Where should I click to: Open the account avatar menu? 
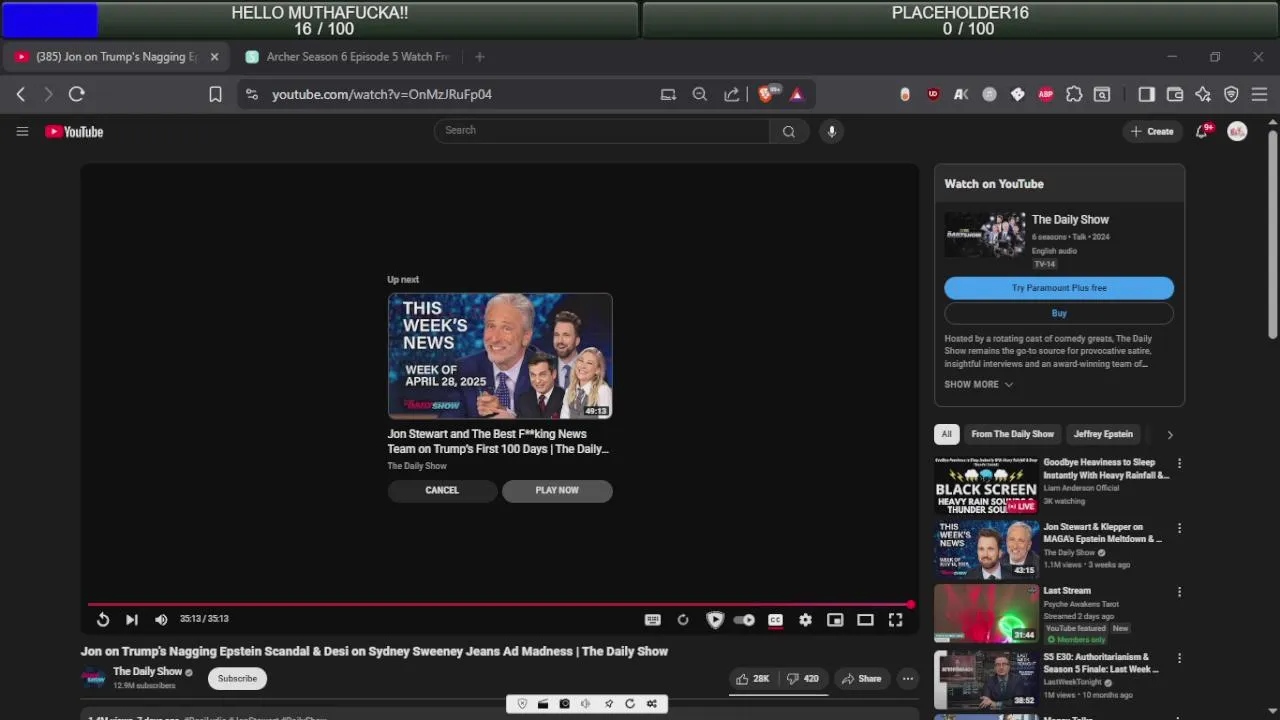[x=1237, y=131]
